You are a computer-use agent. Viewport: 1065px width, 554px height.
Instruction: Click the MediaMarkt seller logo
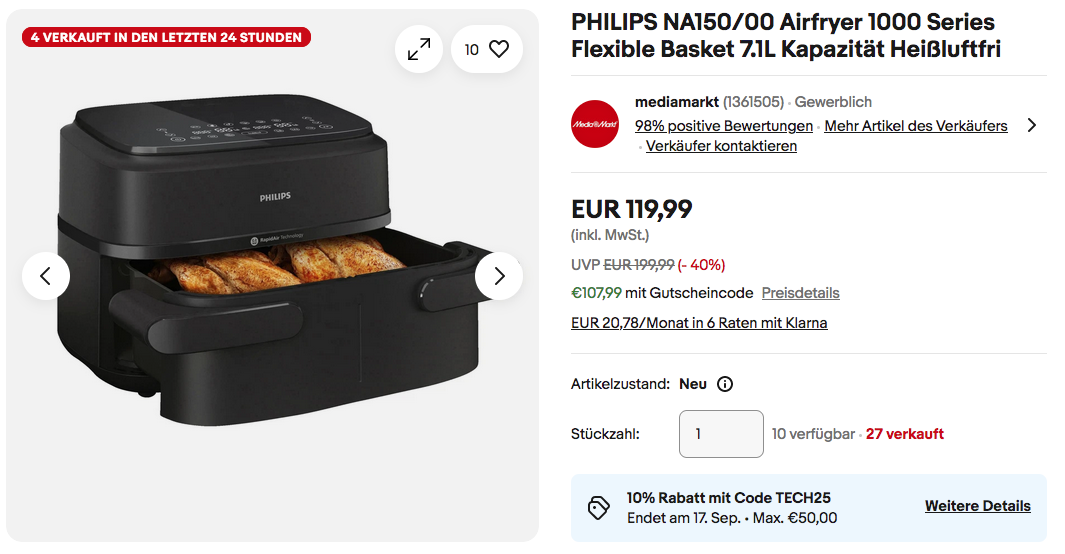click(x=595, y=124)
